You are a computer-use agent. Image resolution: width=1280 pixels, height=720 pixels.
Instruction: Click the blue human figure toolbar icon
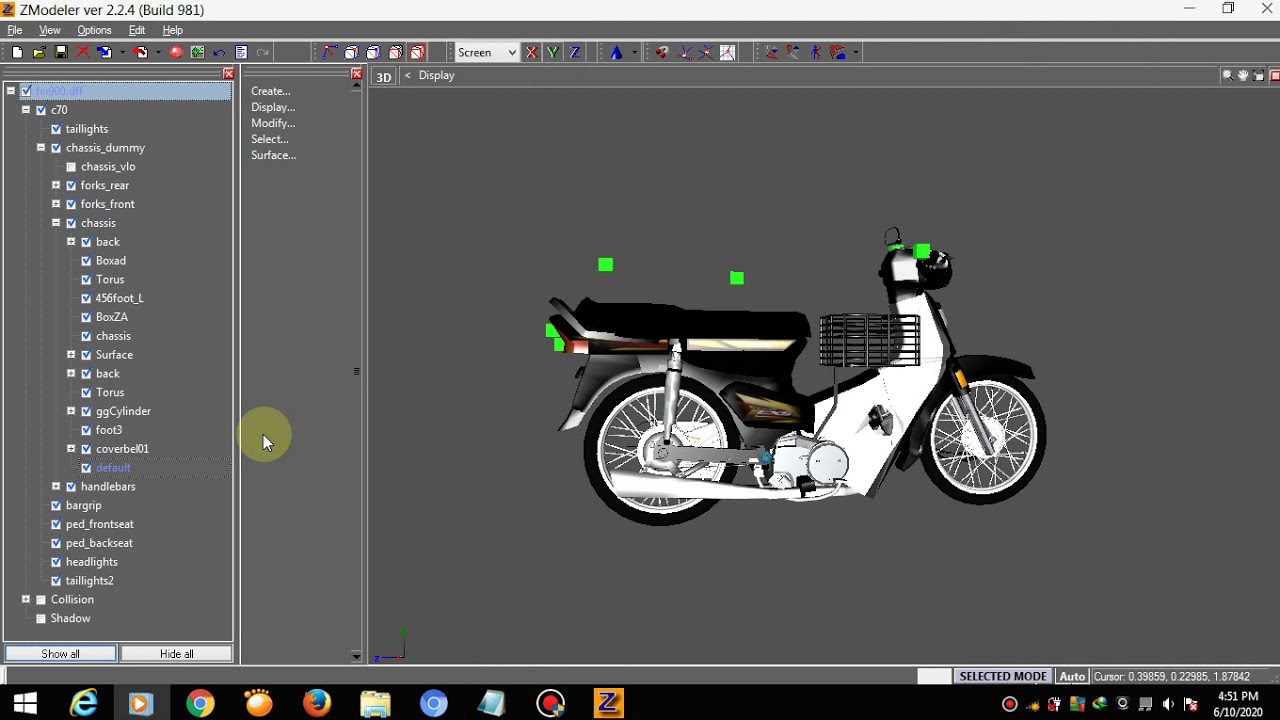pyautogui.click(x=815, y=52)
